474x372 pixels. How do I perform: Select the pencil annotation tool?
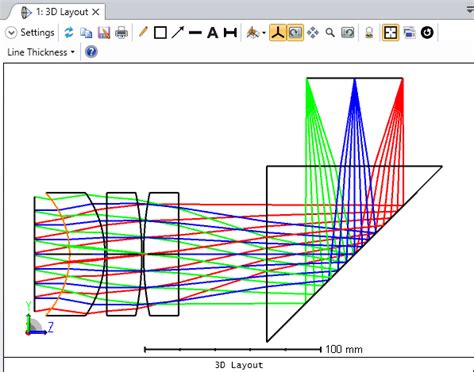143,32
